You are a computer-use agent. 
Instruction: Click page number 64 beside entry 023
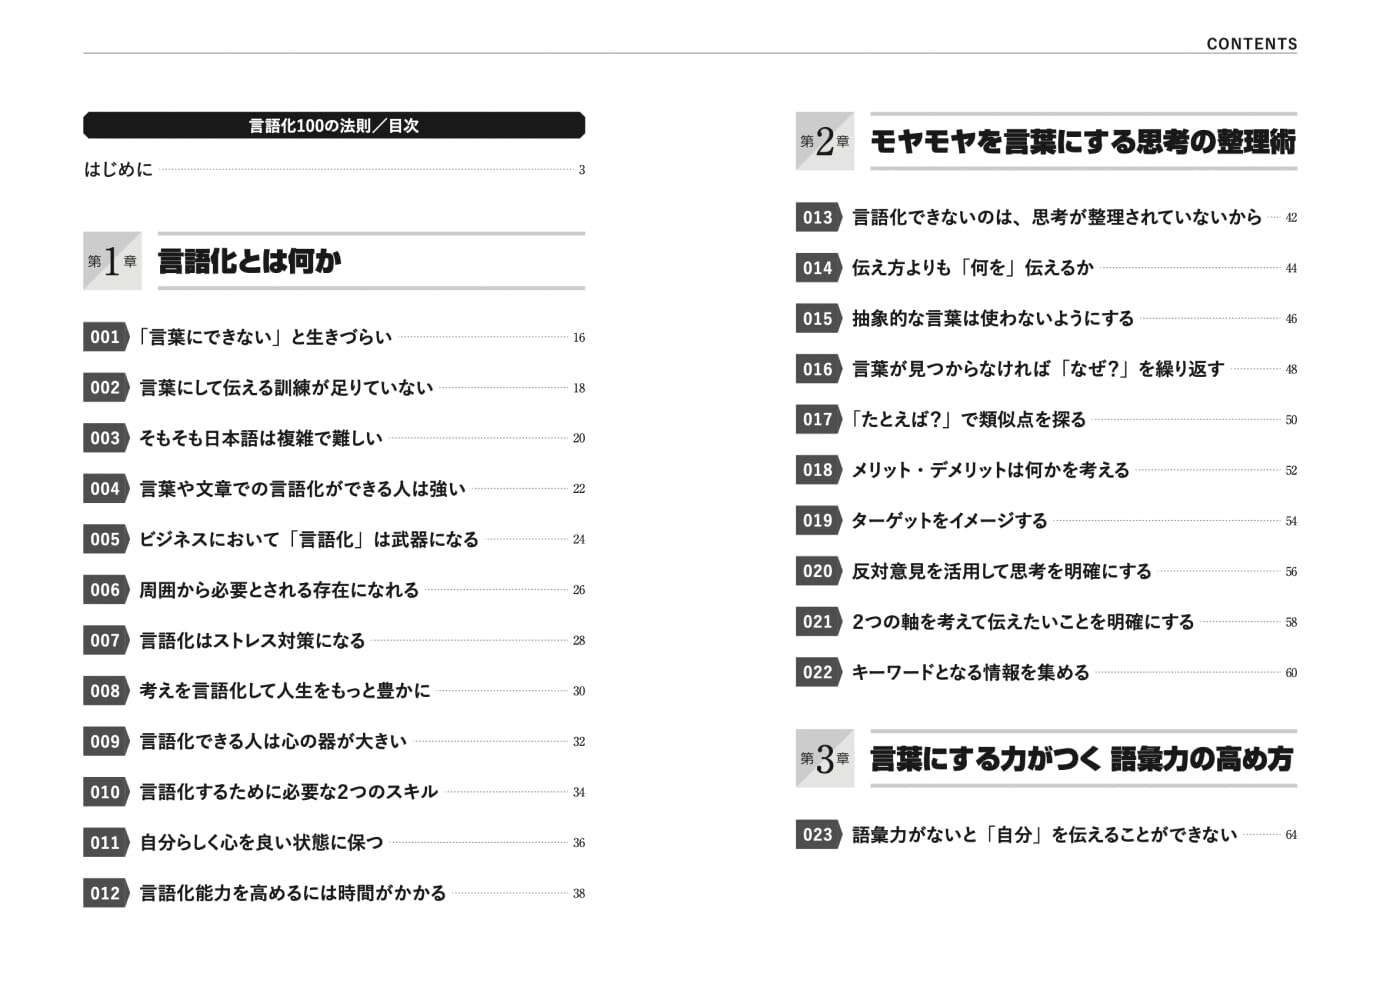click(x=1291, y=835)
